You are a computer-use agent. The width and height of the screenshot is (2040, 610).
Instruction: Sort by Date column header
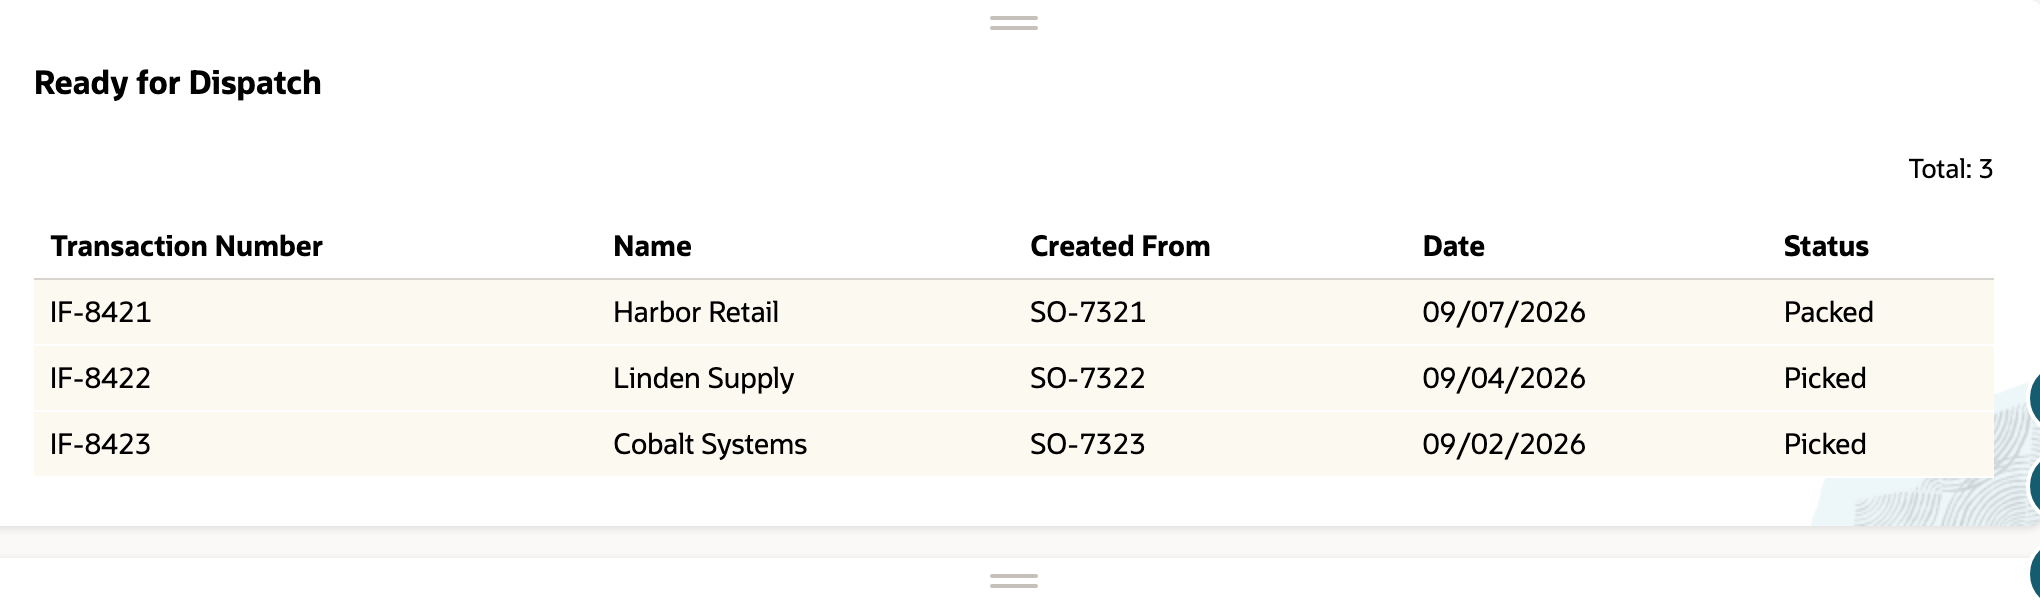(x=1453, y=246)
